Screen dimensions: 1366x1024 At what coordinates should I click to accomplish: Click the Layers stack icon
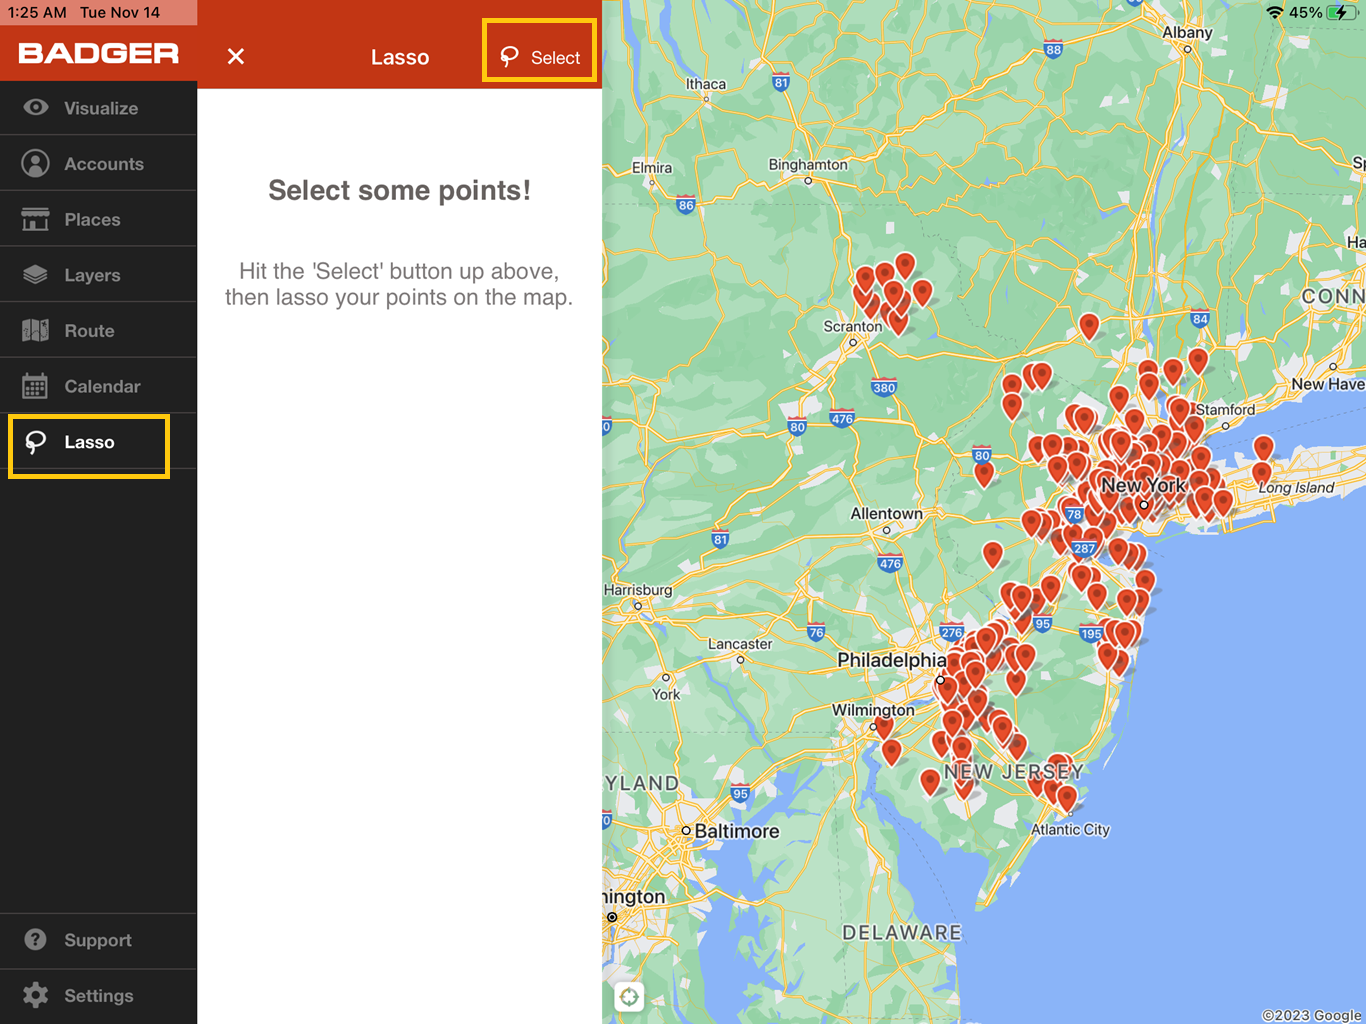tap(36, 275)
